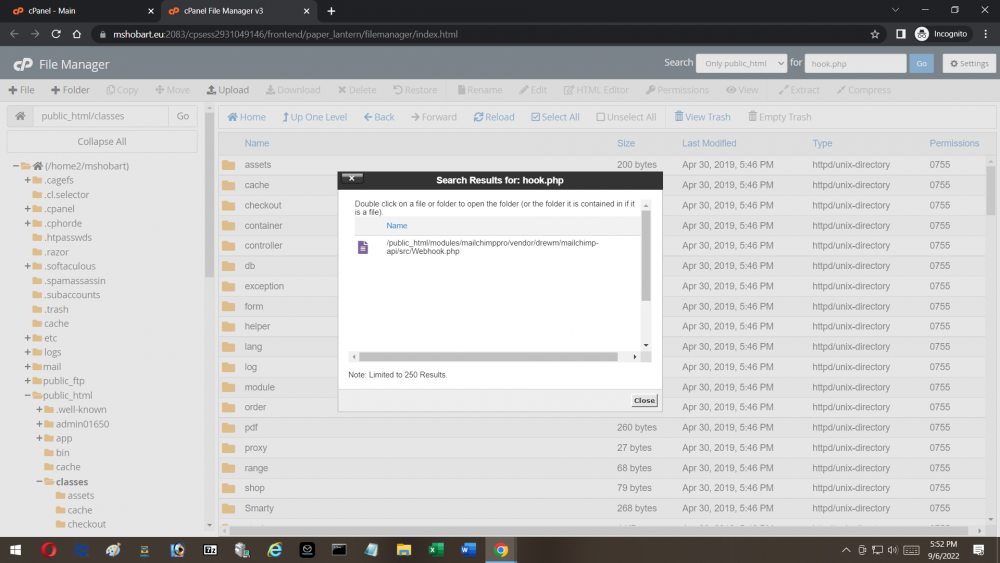The width and height of the screenshot is (1000, 563).
Task: Open the HTML Editor tool
Action: click(x=596, y=90)
